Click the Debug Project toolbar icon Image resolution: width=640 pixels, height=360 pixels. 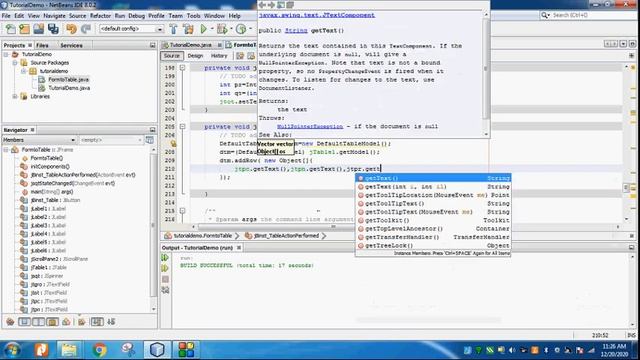click(x=222, y=29)
